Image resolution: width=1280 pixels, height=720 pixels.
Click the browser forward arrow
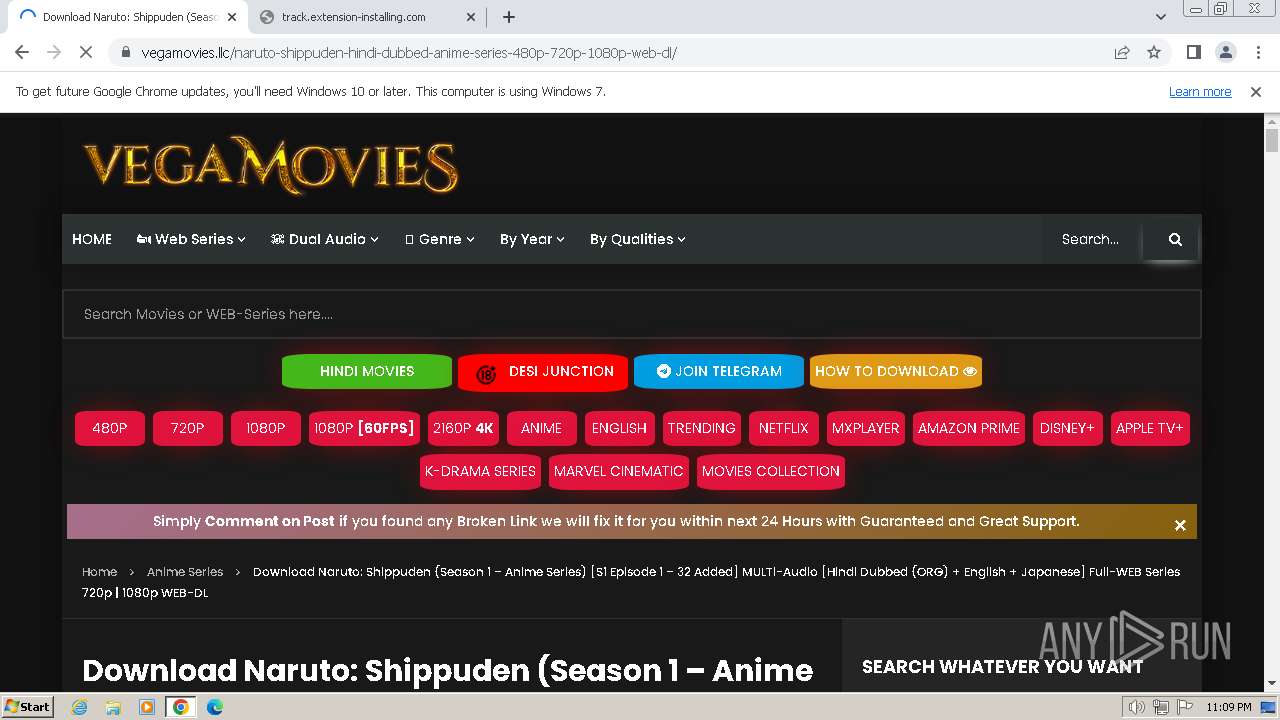(x=54, y=52)
